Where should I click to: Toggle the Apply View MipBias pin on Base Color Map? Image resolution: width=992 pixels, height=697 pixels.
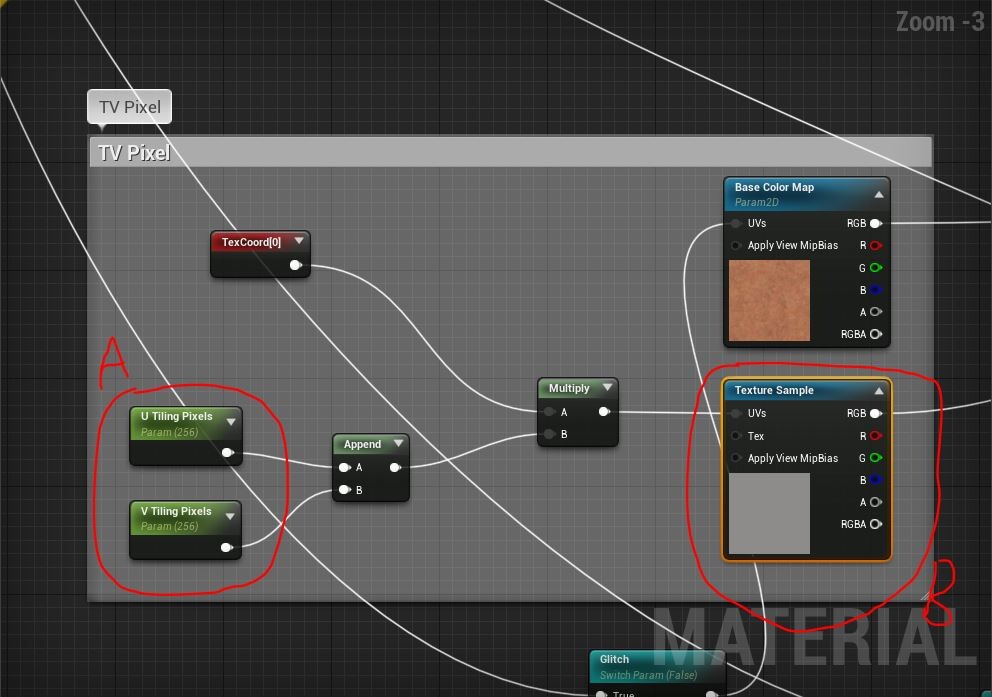coord(737,245)
